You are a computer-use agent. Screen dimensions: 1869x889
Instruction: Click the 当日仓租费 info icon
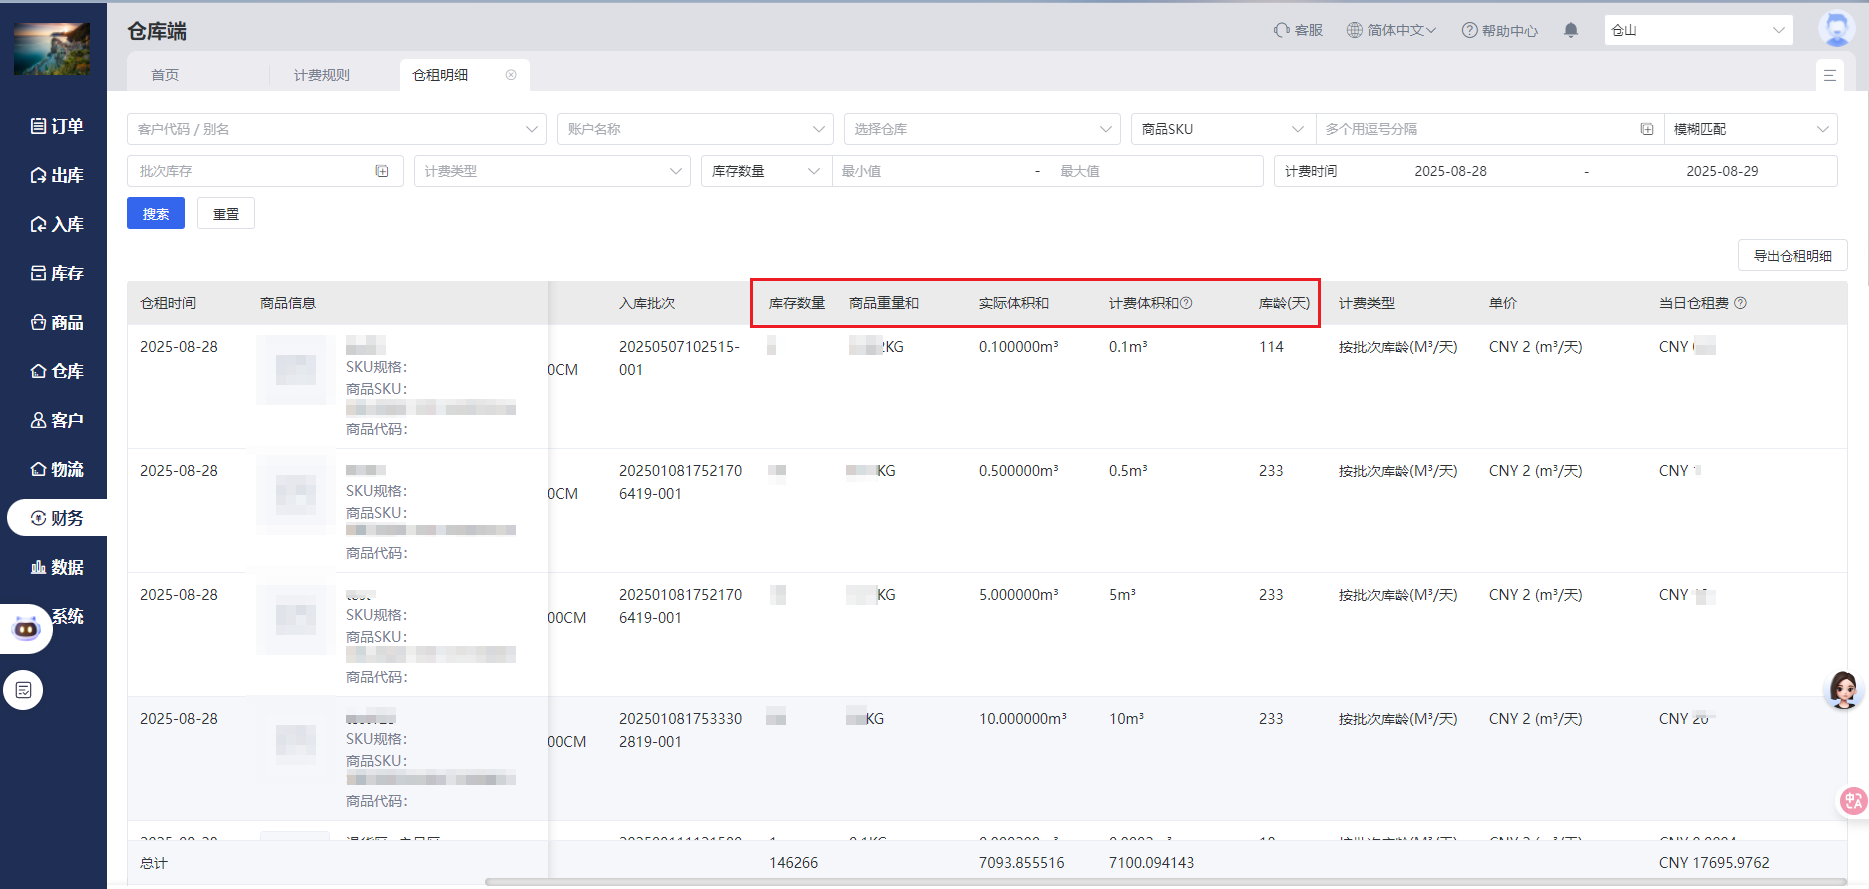pos(1740,303)
